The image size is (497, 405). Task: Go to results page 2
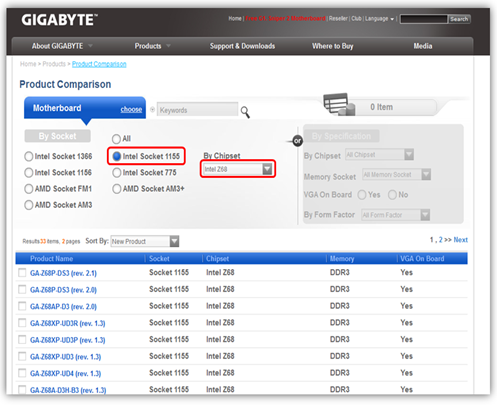pyautogui.click(x=440, y=240)
